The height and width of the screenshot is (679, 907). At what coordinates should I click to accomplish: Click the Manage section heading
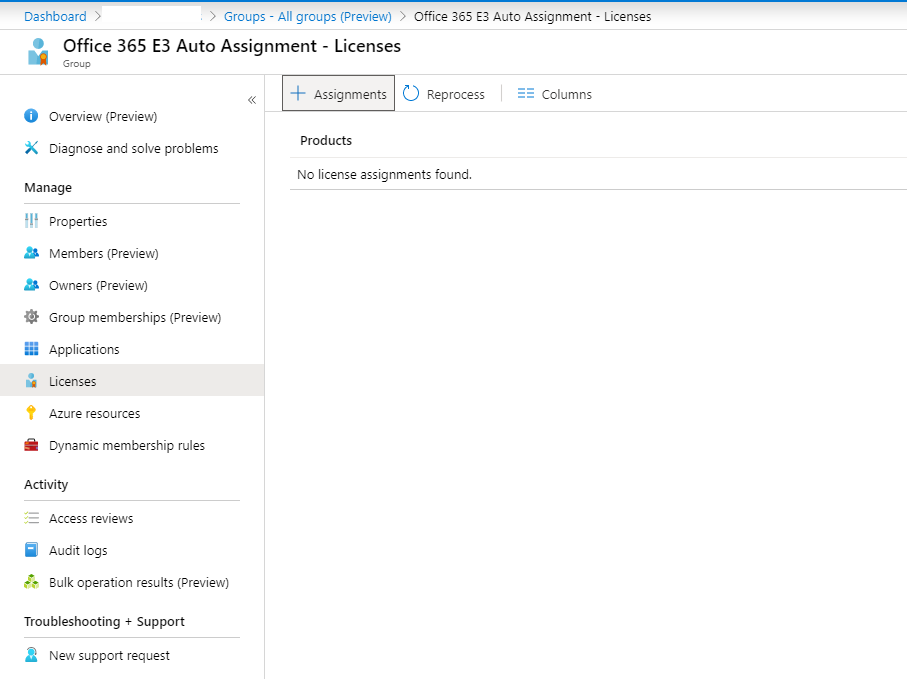tap(48, 187)
